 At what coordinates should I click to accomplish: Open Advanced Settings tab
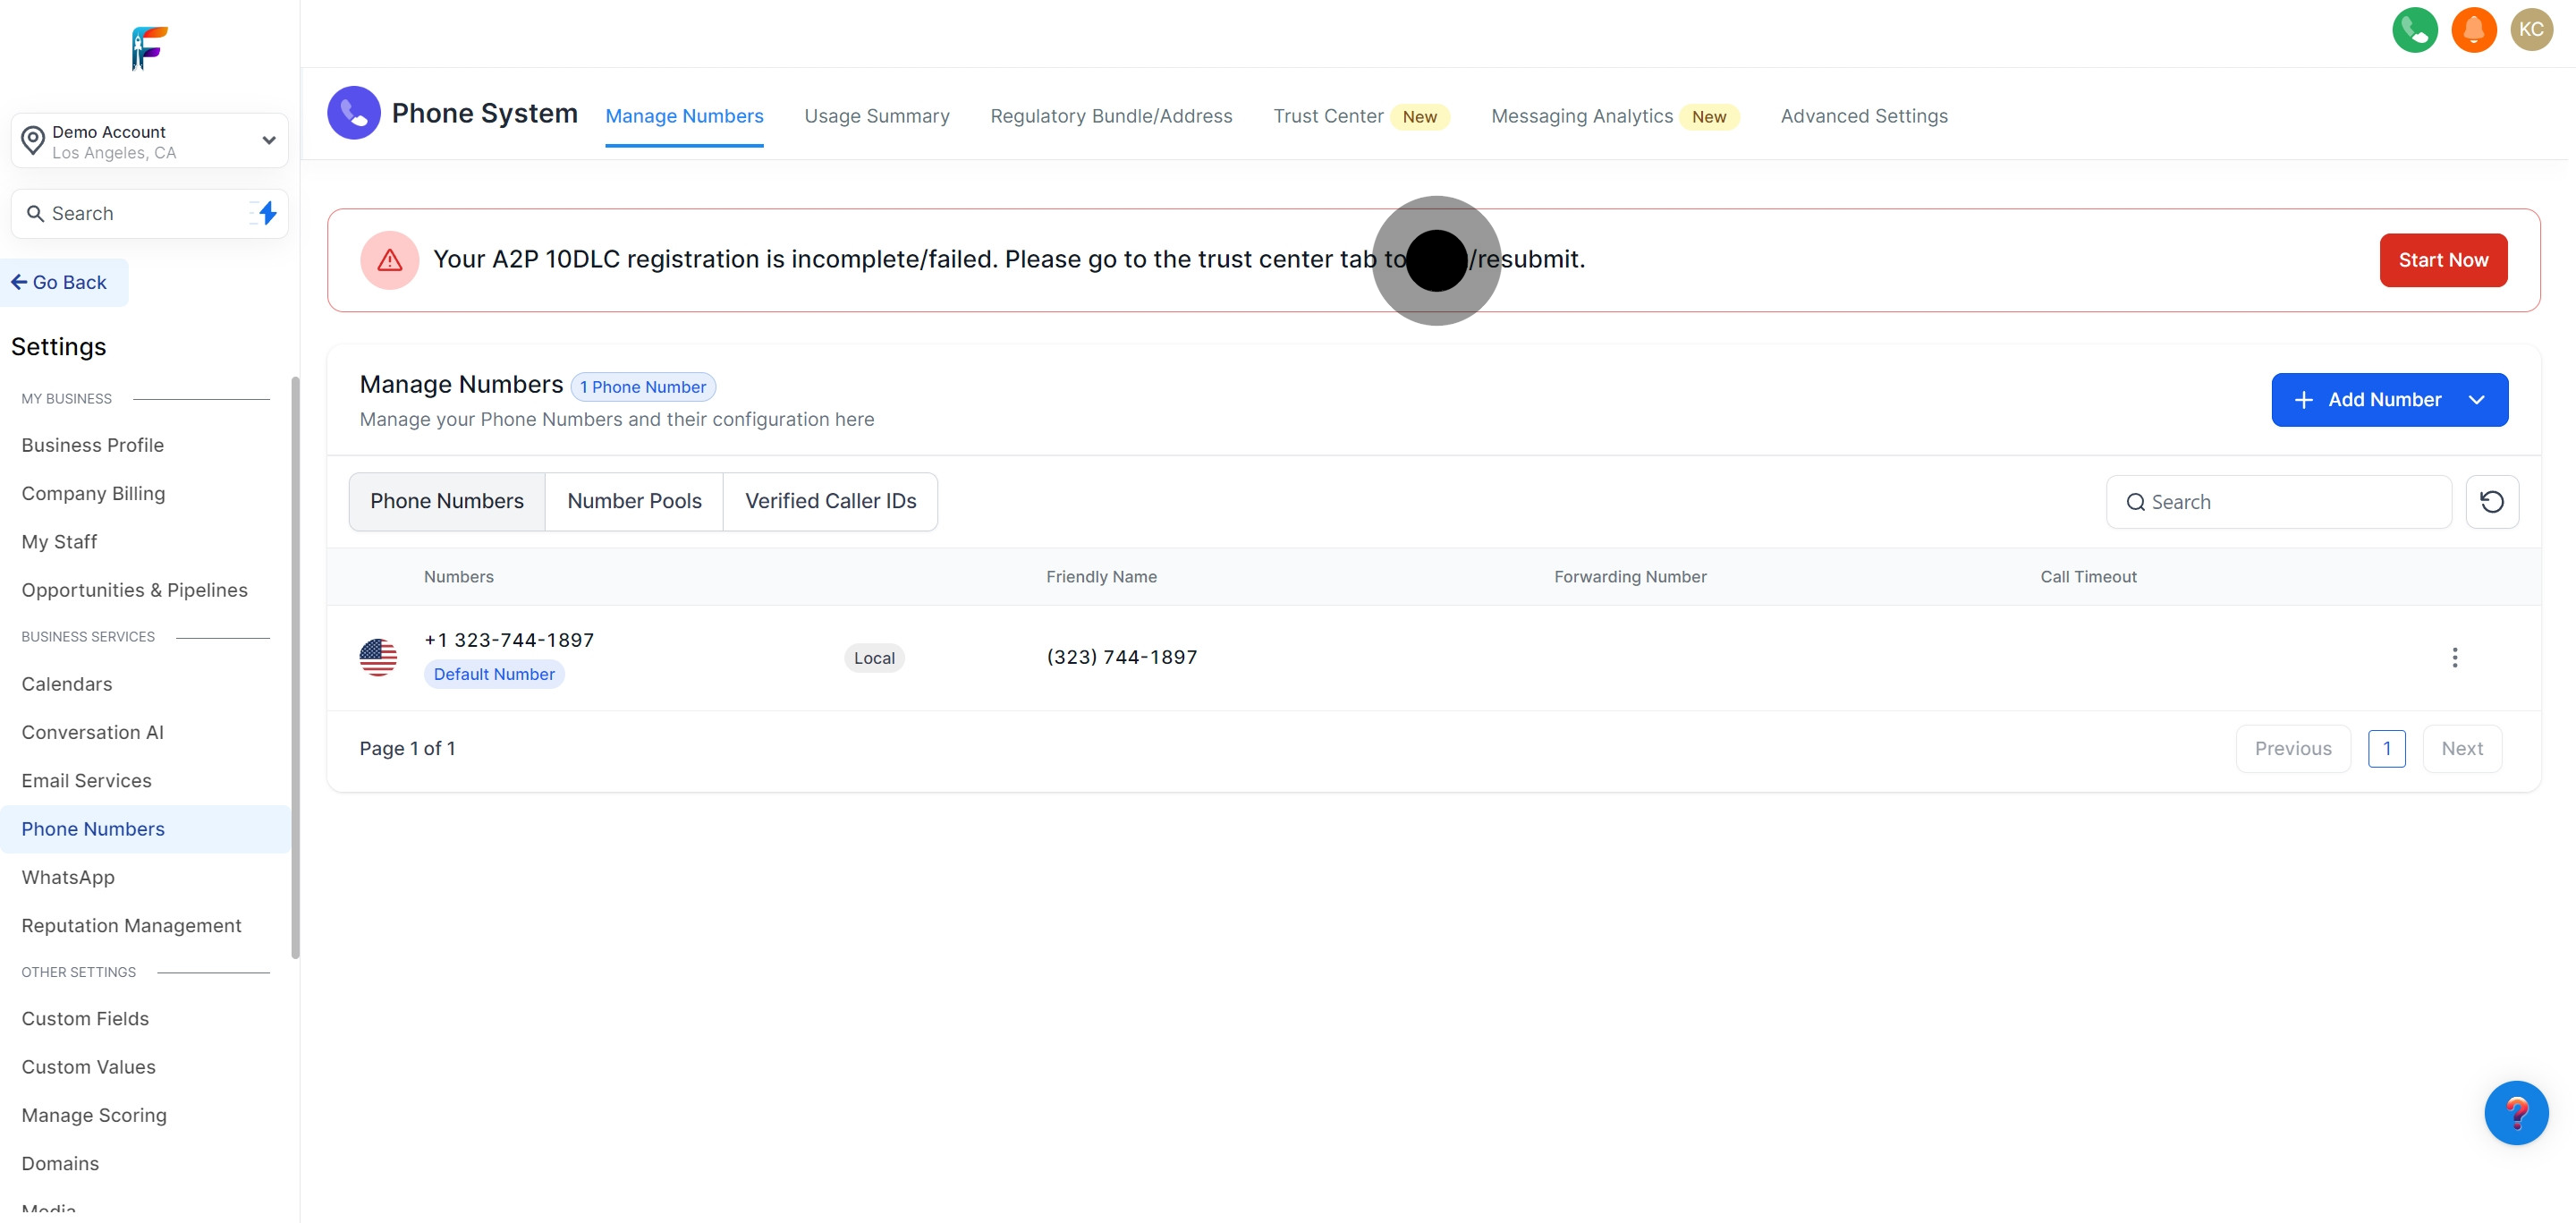tap(1863, 116)
